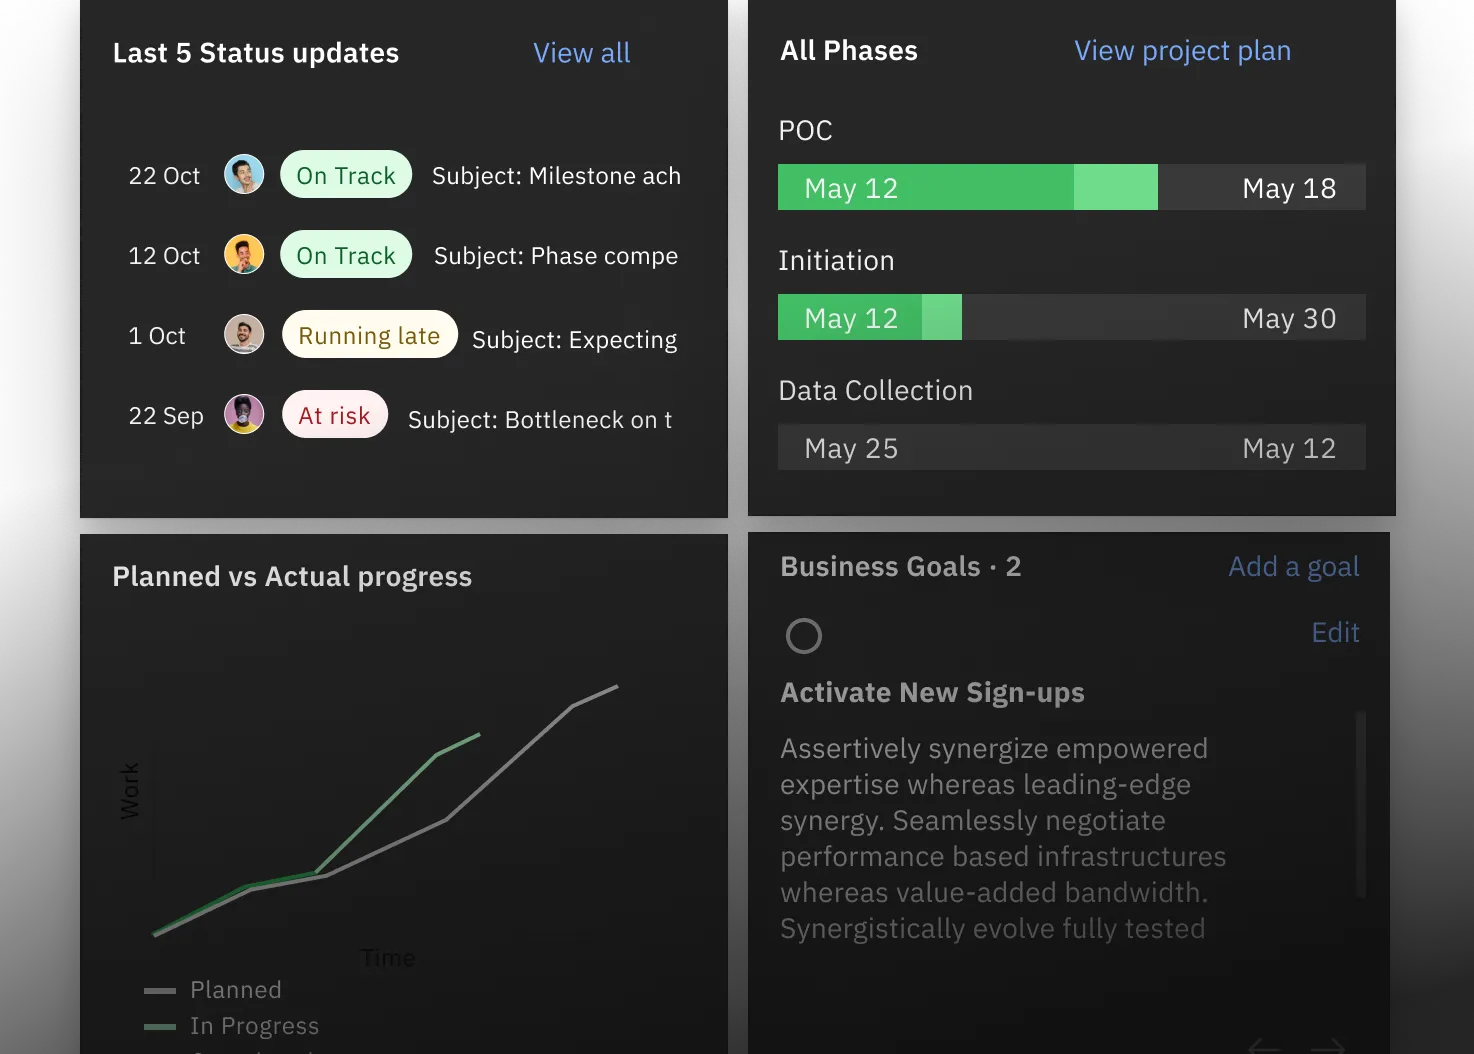Screen dimensions: 1474x1054
Task: Edit the Activate New Sign-ups goal
Action: tap(1335, 633)
